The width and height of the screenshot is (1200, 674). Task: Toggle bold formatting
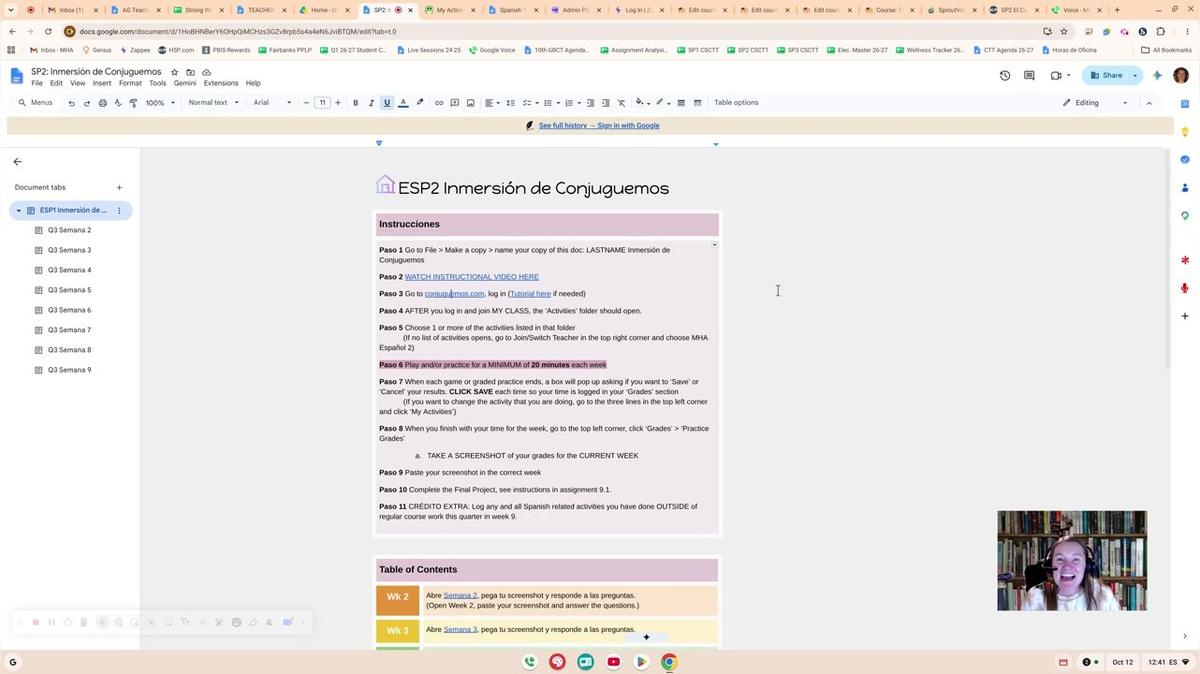(x=355, y=103)
